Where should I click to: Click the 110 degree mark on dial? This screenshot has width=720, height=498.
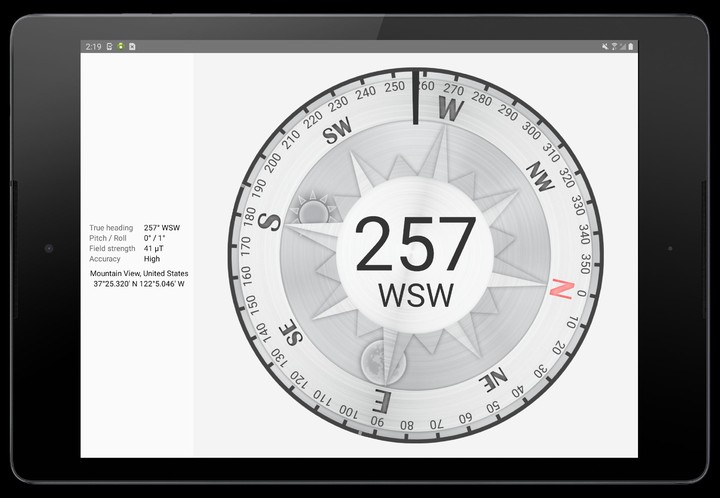[322, 397]
